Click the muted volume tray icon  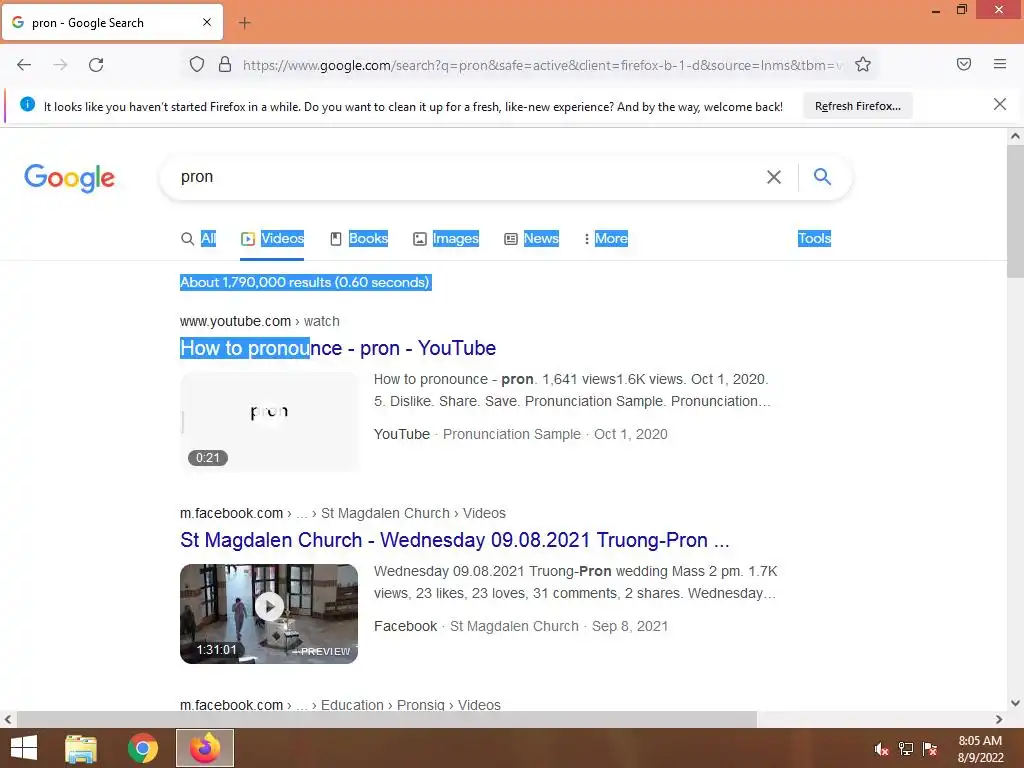click(x=882, y=749)
